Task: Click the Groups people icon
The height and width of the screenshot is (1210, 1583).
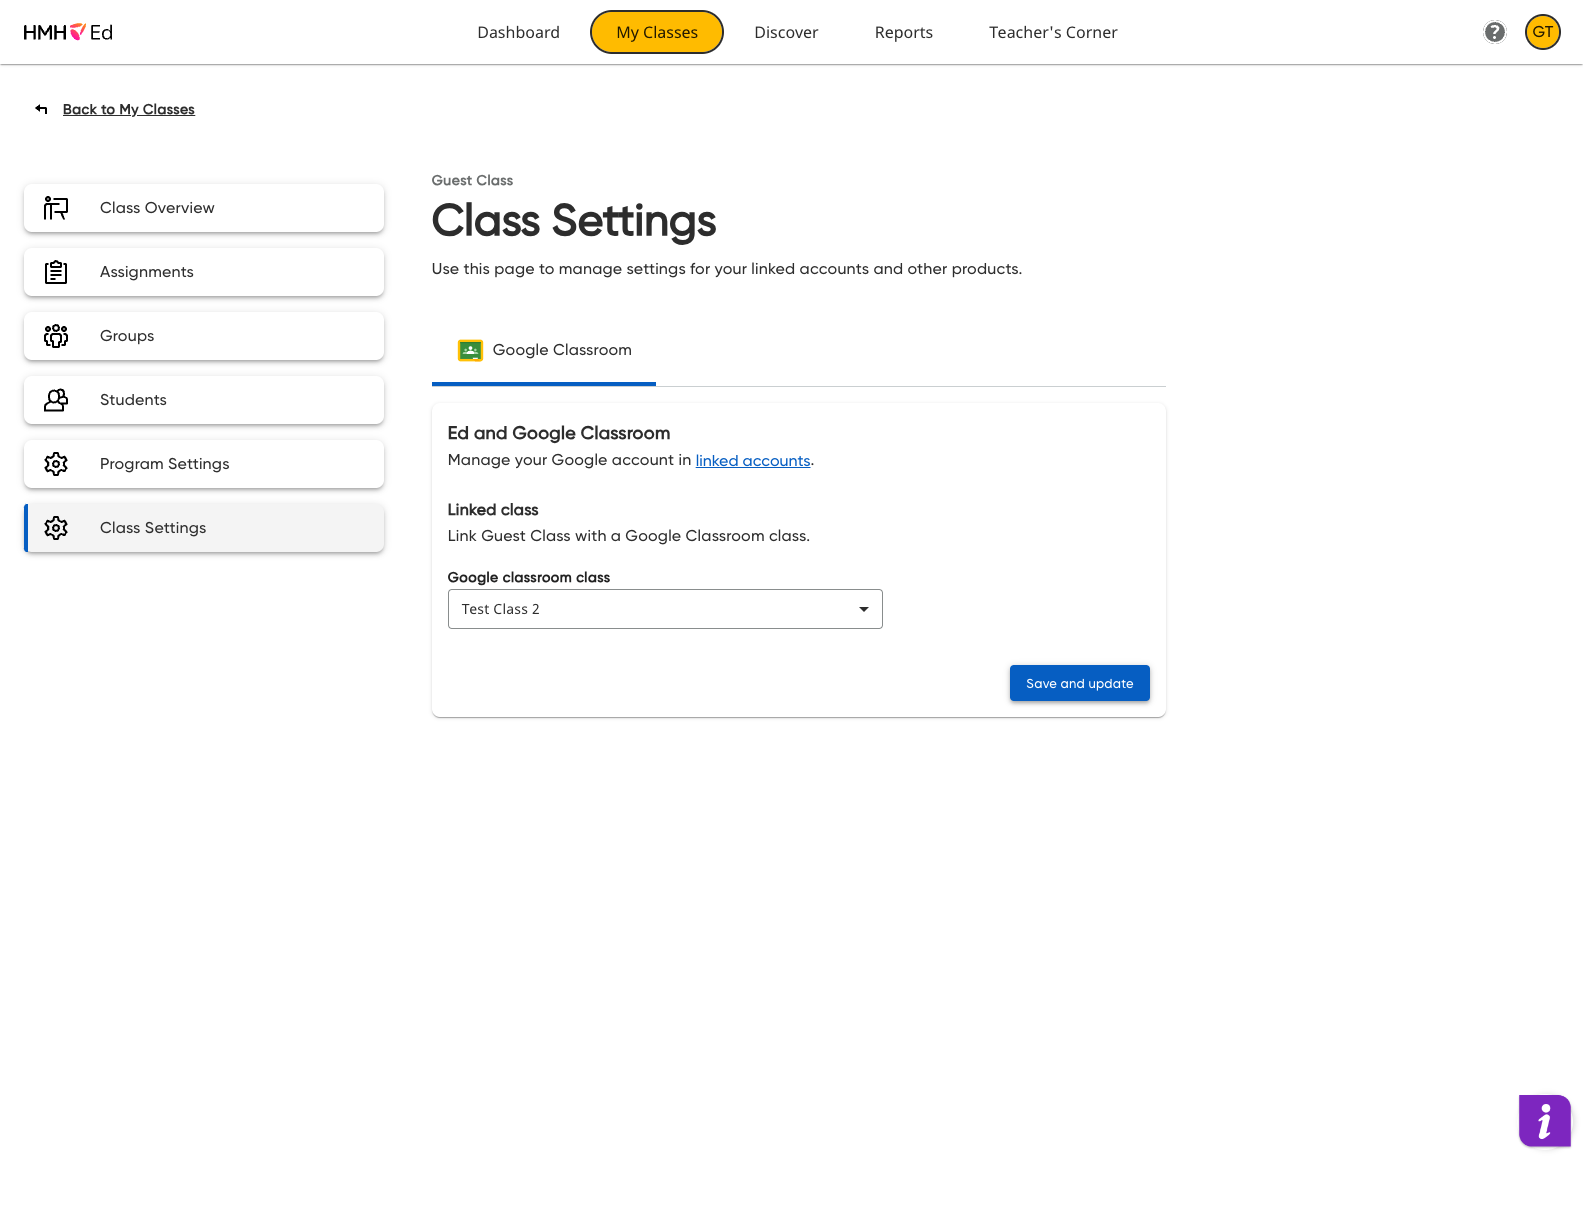Action: point(56,336)
